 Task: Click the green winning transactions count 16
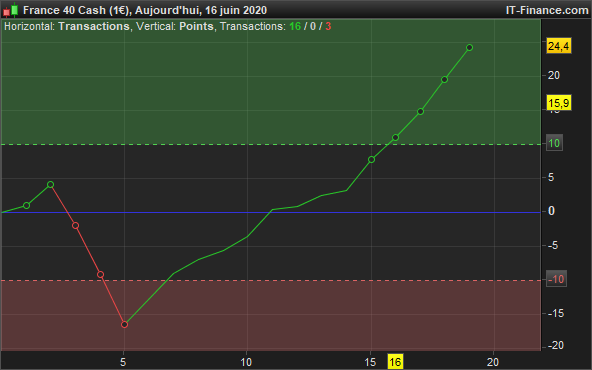click(x=295, y=26)
